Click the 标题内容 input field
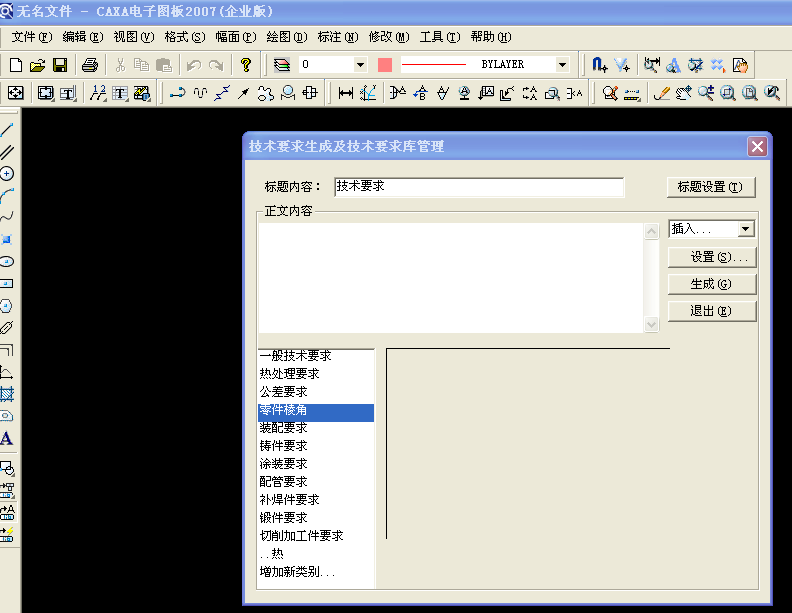The image size is (792, 613). pos(479,187)
